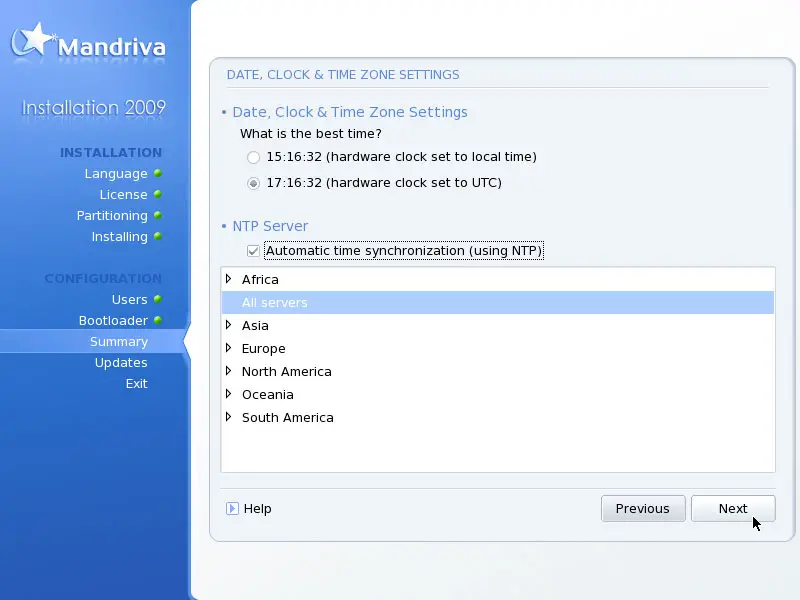This screenshot has height=600, width=800.
Task: Click the Language step in sidebar
Action: coord(116,173)
